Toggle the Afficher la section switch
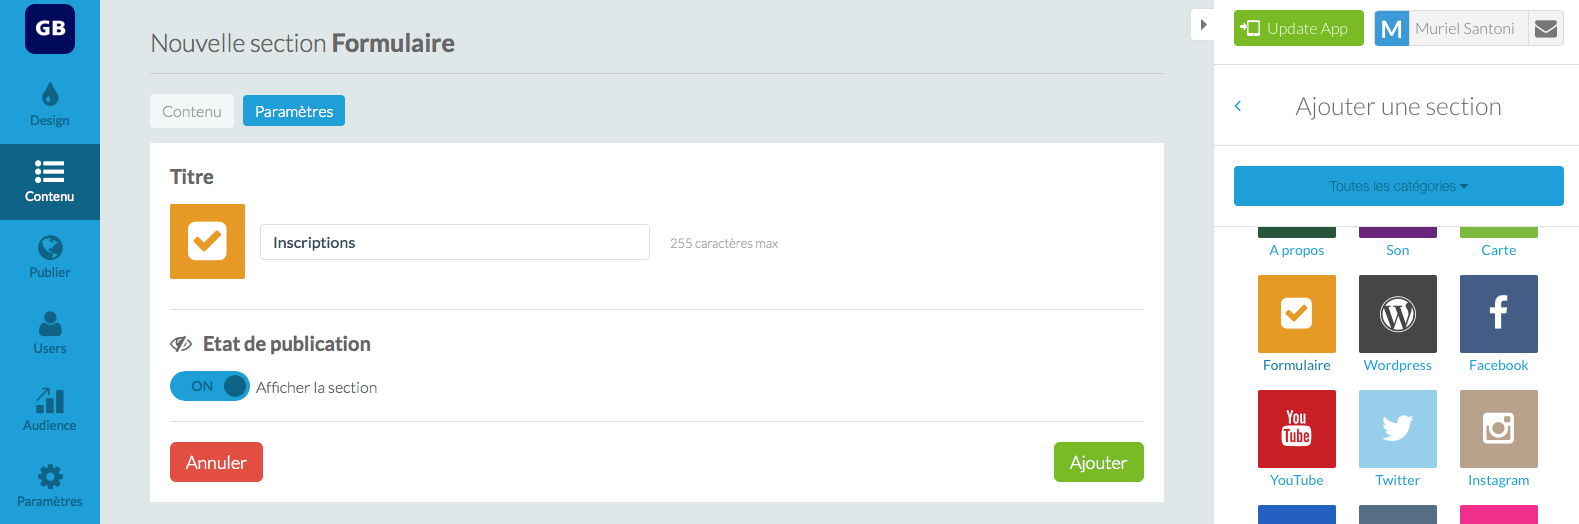 pos(209,386)
